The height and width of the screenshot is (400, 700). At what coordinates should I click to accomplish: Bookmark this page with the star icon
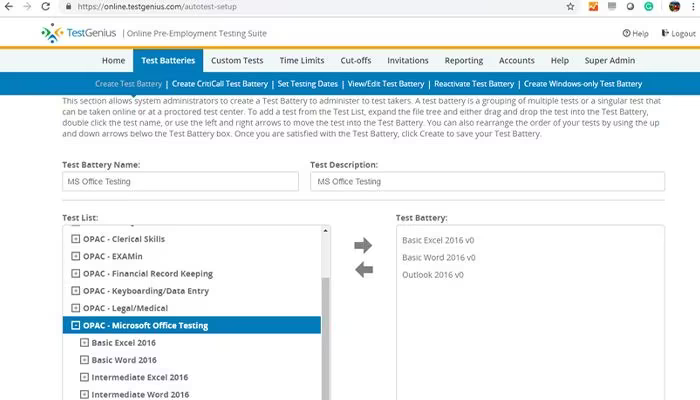570,7
